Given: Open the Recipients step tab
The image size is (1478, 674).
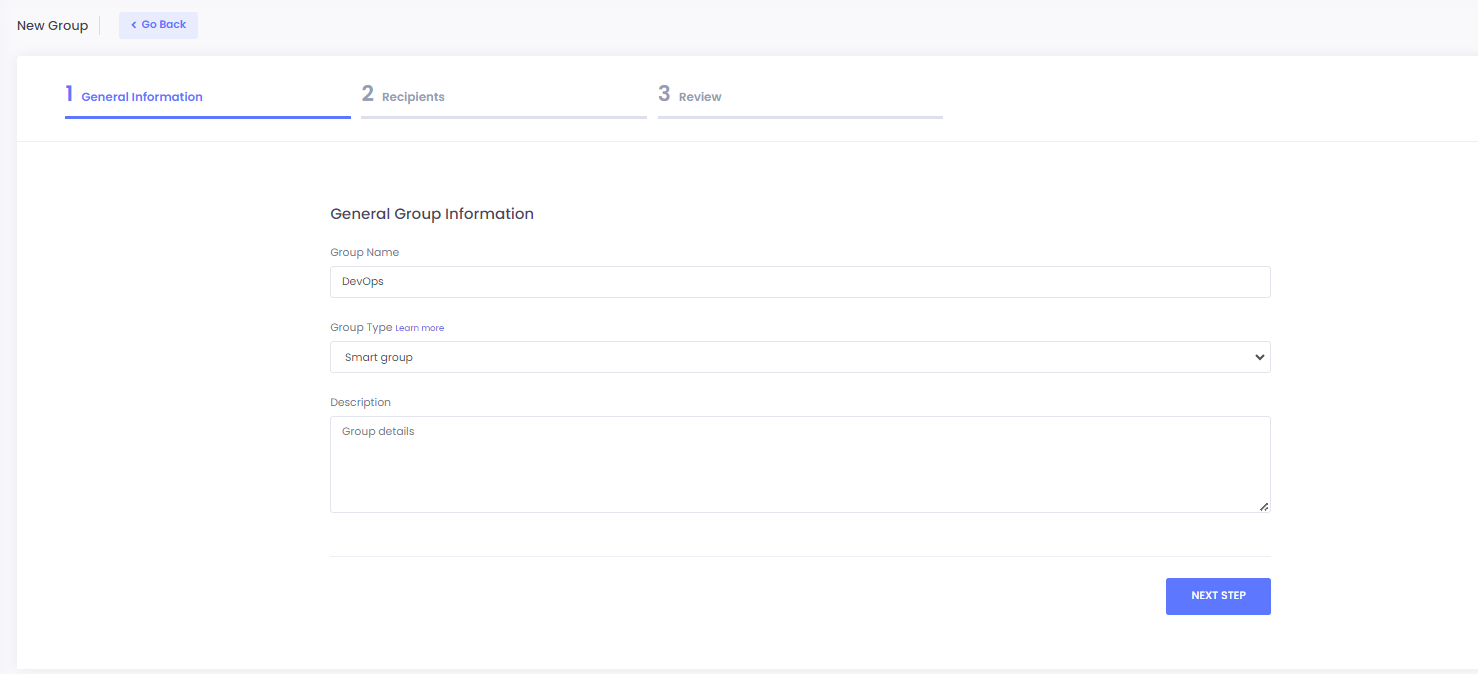Looking at the screenshot, I should point(413,97).
